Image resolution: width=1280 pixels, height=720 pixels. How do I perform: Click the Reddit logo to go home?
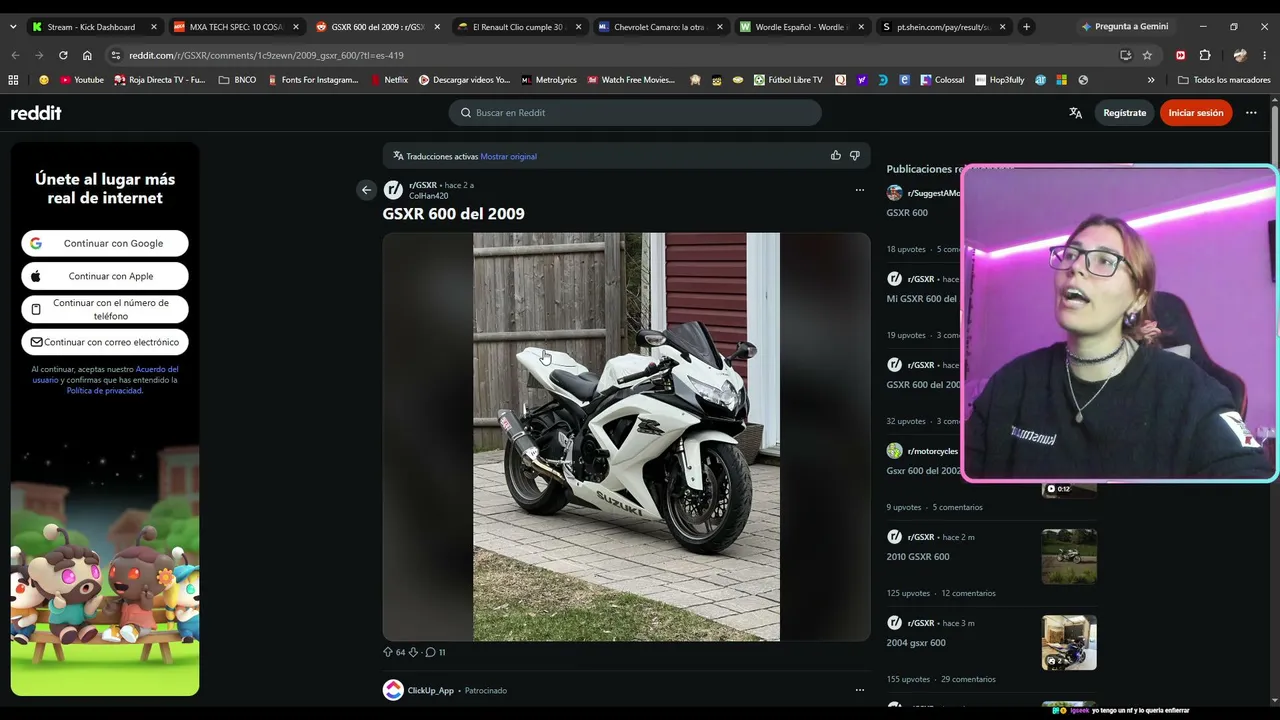pyautogui.click(x=36, y=113)
